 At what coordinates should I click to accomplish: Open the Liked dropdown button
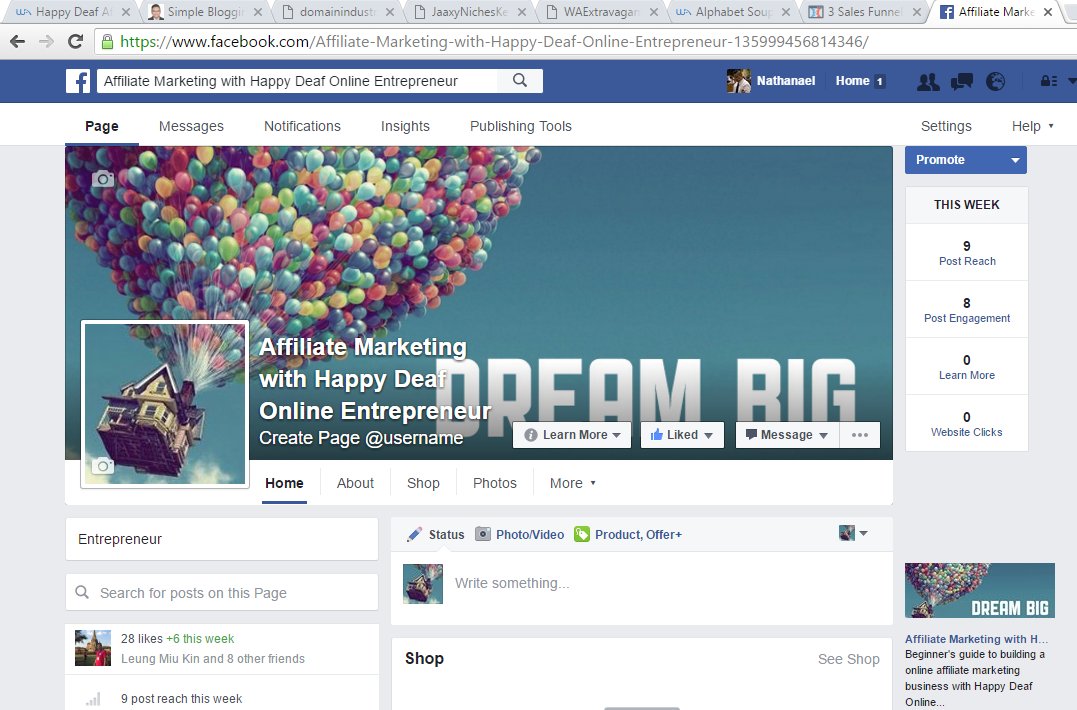[682, 435]
